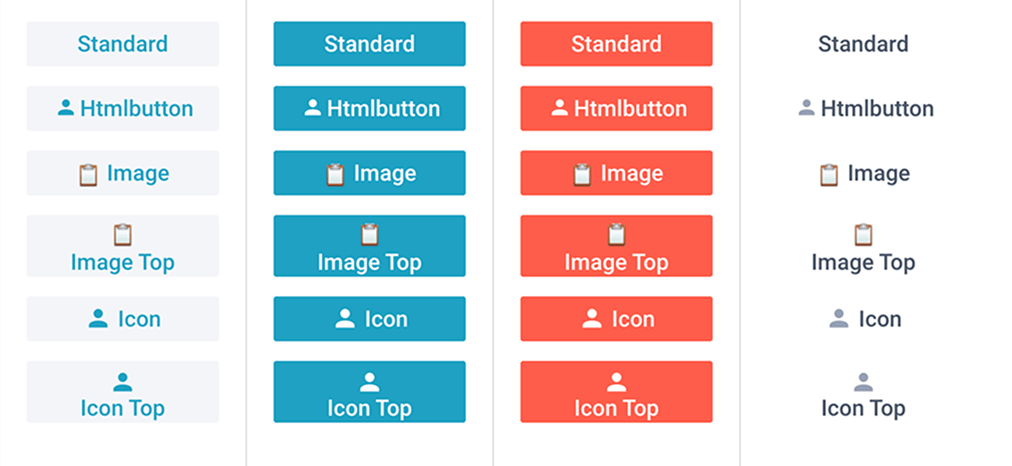Viewport: 1012px width, 466px height.
Task: Click the user icon on blue Icon button
Action: tap(345, 319)
